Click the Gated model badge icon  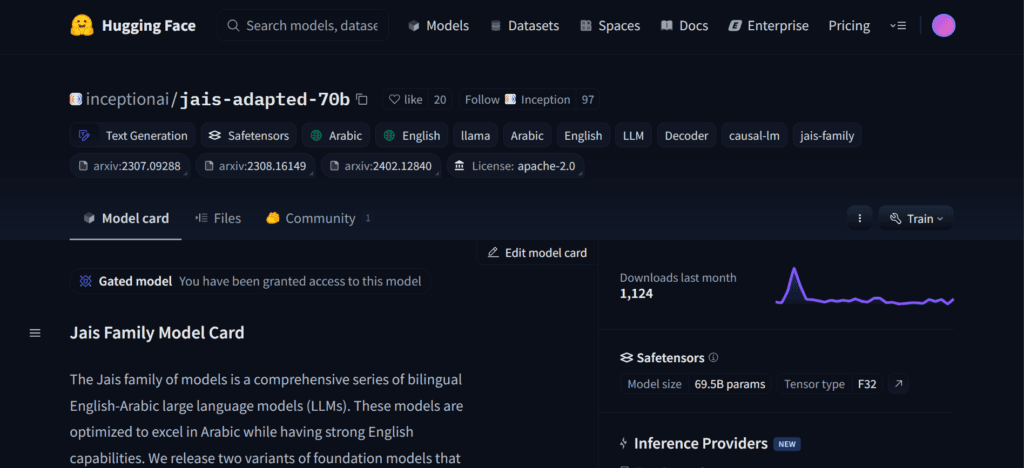[85, 281]
